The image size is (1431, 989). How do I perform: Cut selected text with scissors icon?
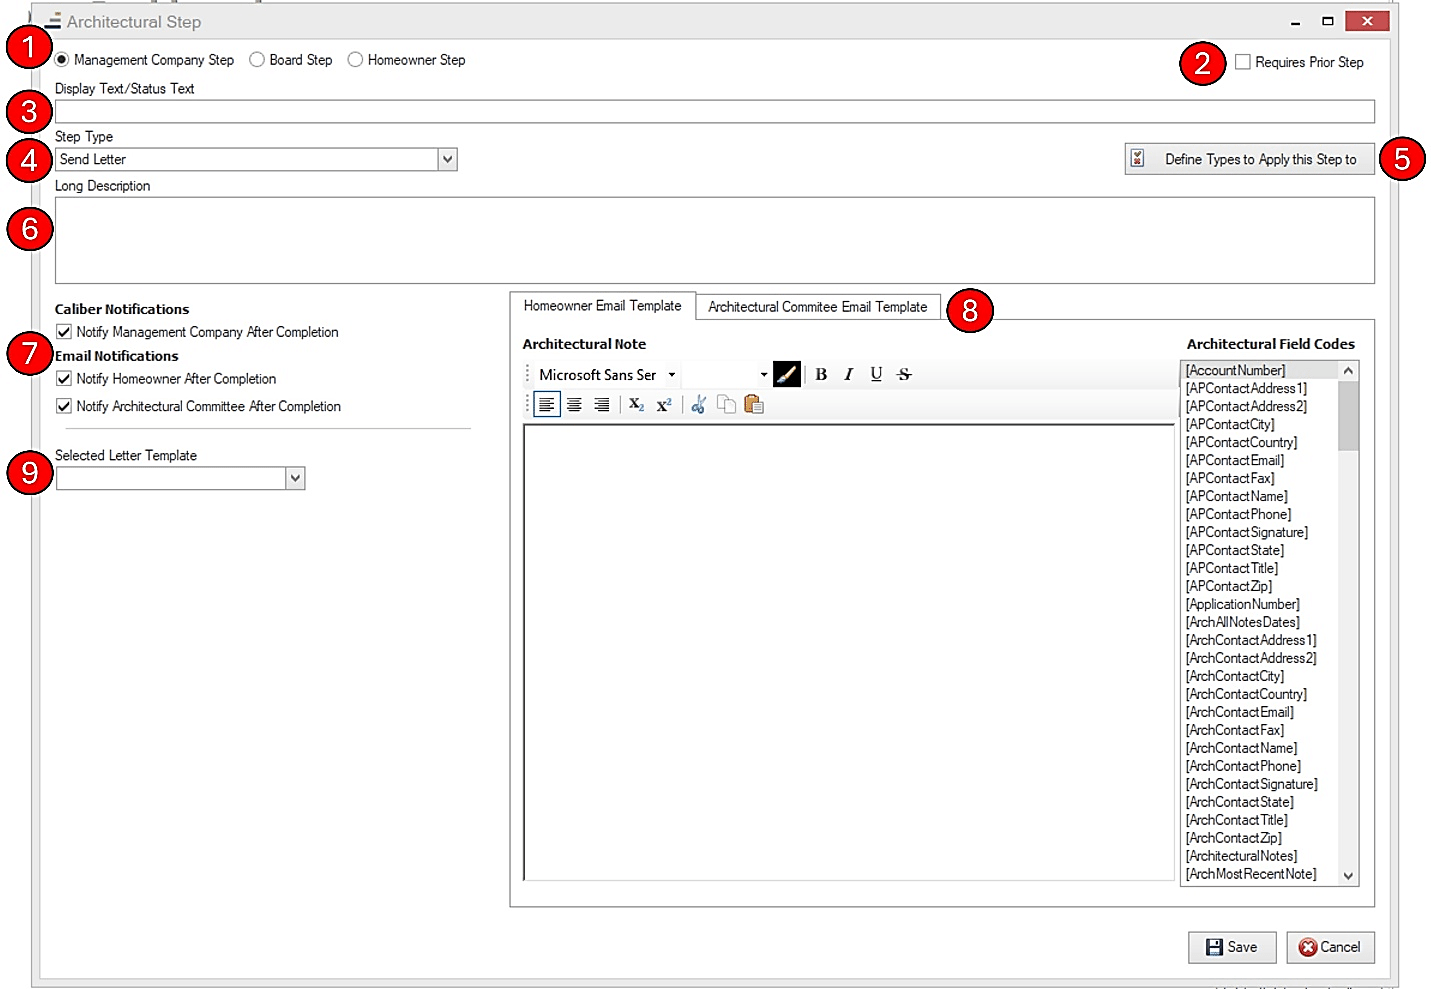coord(699,405)
